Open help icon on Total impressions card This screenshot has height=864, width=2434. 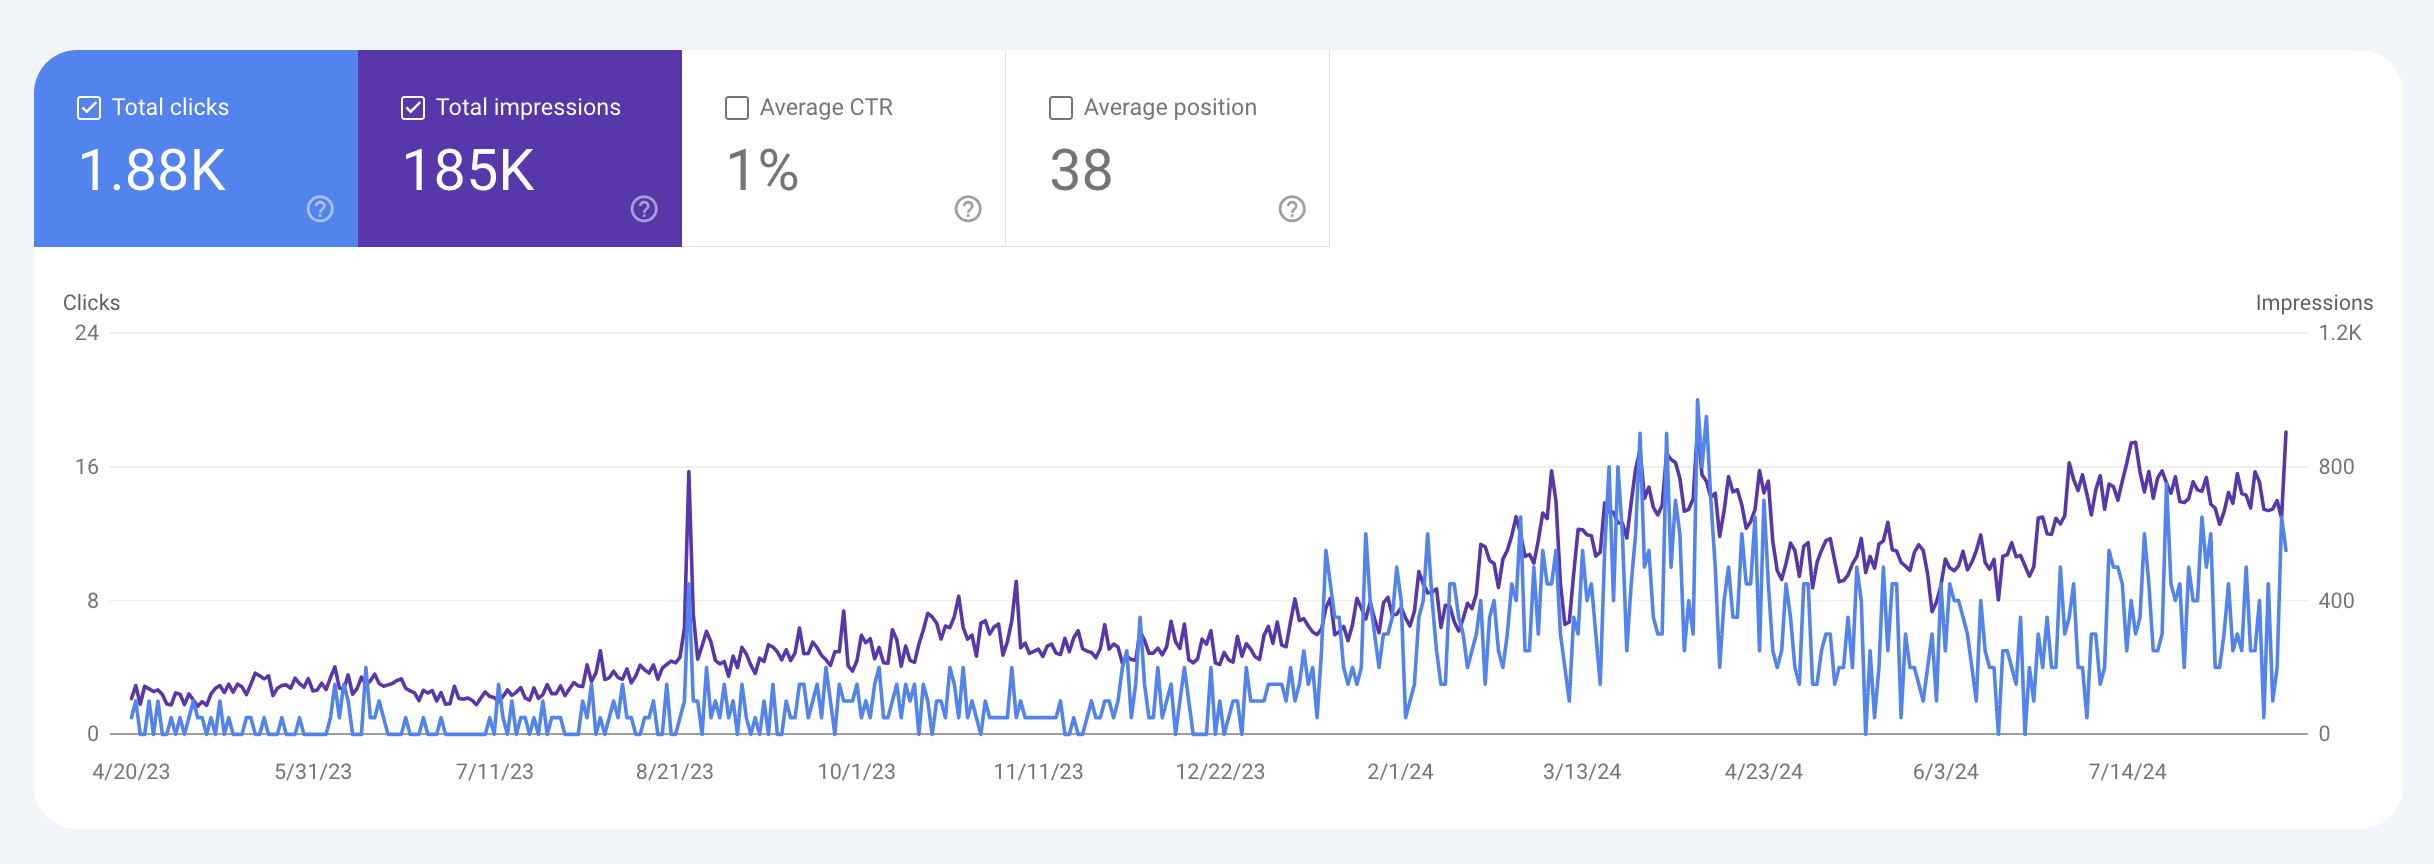point(644,209)
